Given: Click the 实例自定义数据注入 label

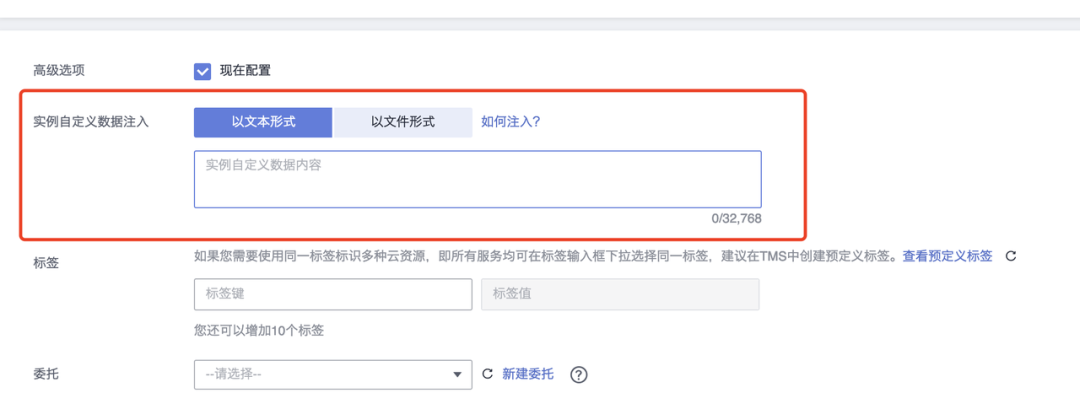Looking at the screenshot, I should click(91, 123).
